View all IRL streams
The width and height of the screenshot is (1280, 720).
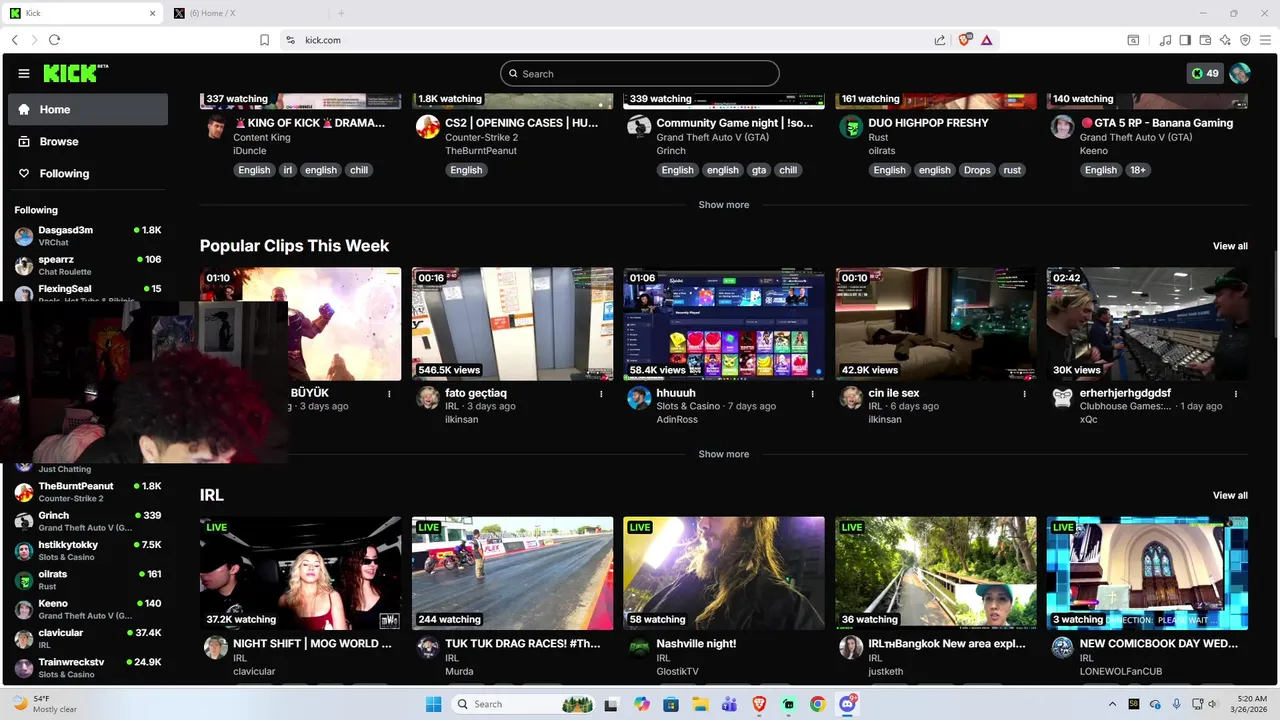(1230, 495)
